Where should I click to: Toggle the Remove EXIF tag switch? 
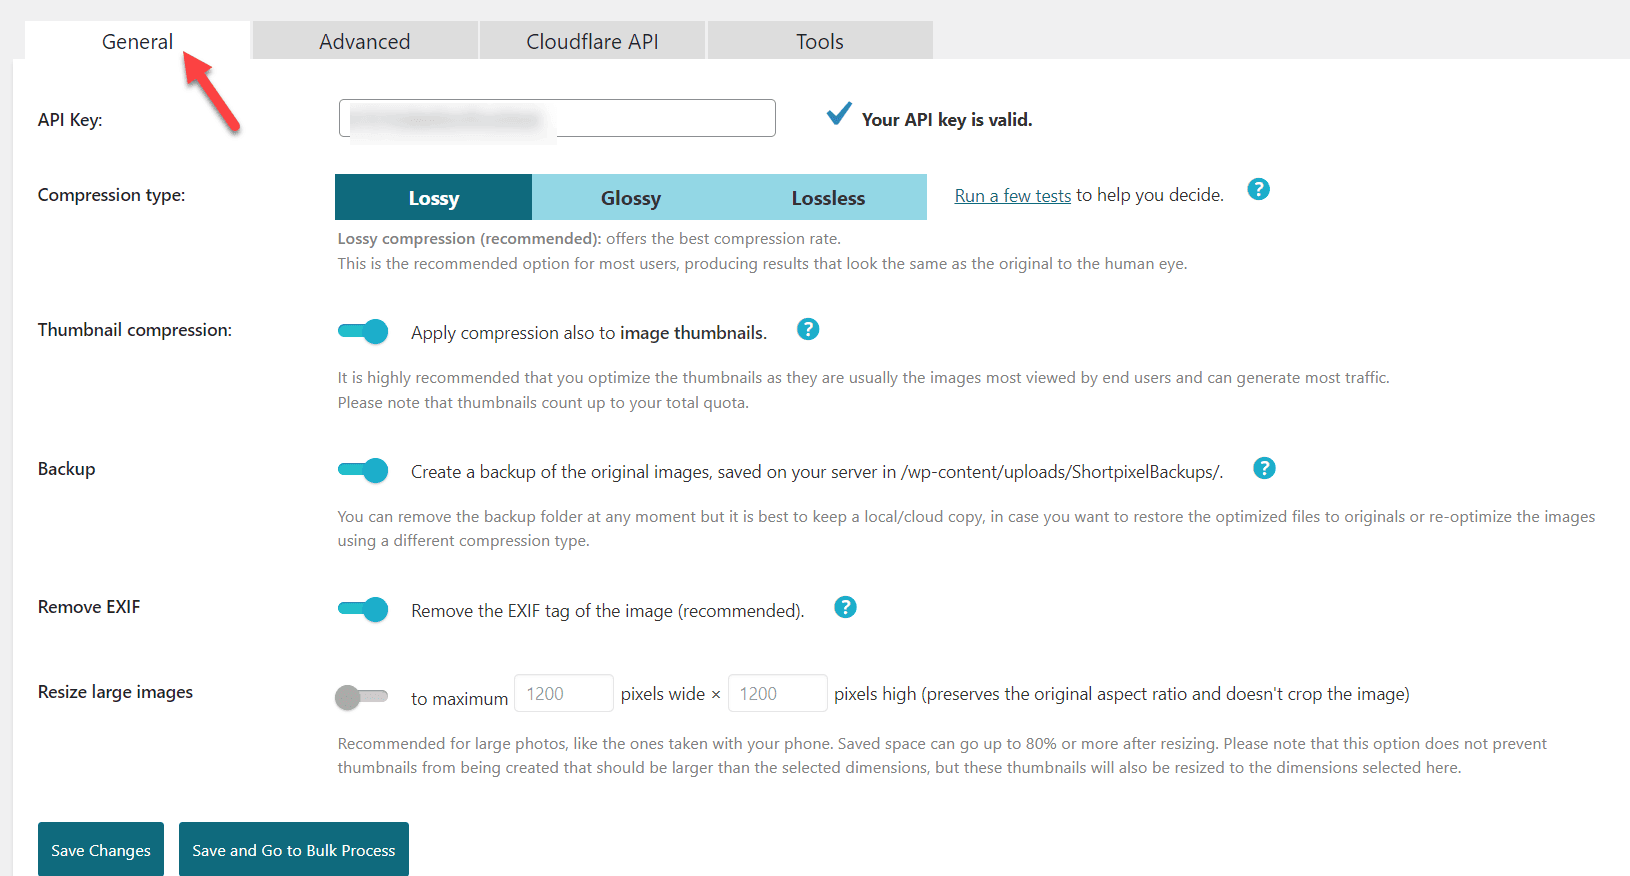(363, 609)
